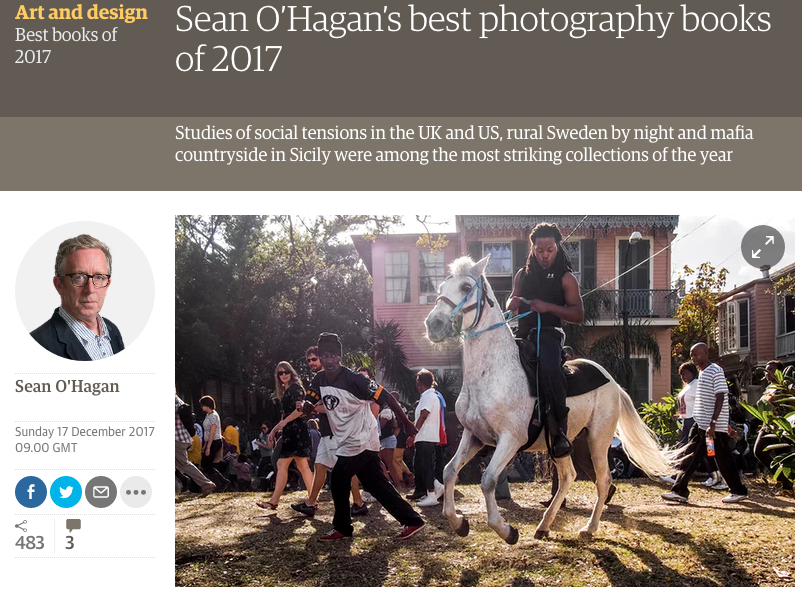802x593 pixels.
Task: Click the share icon above 483
Action: (x=21, y=525)
